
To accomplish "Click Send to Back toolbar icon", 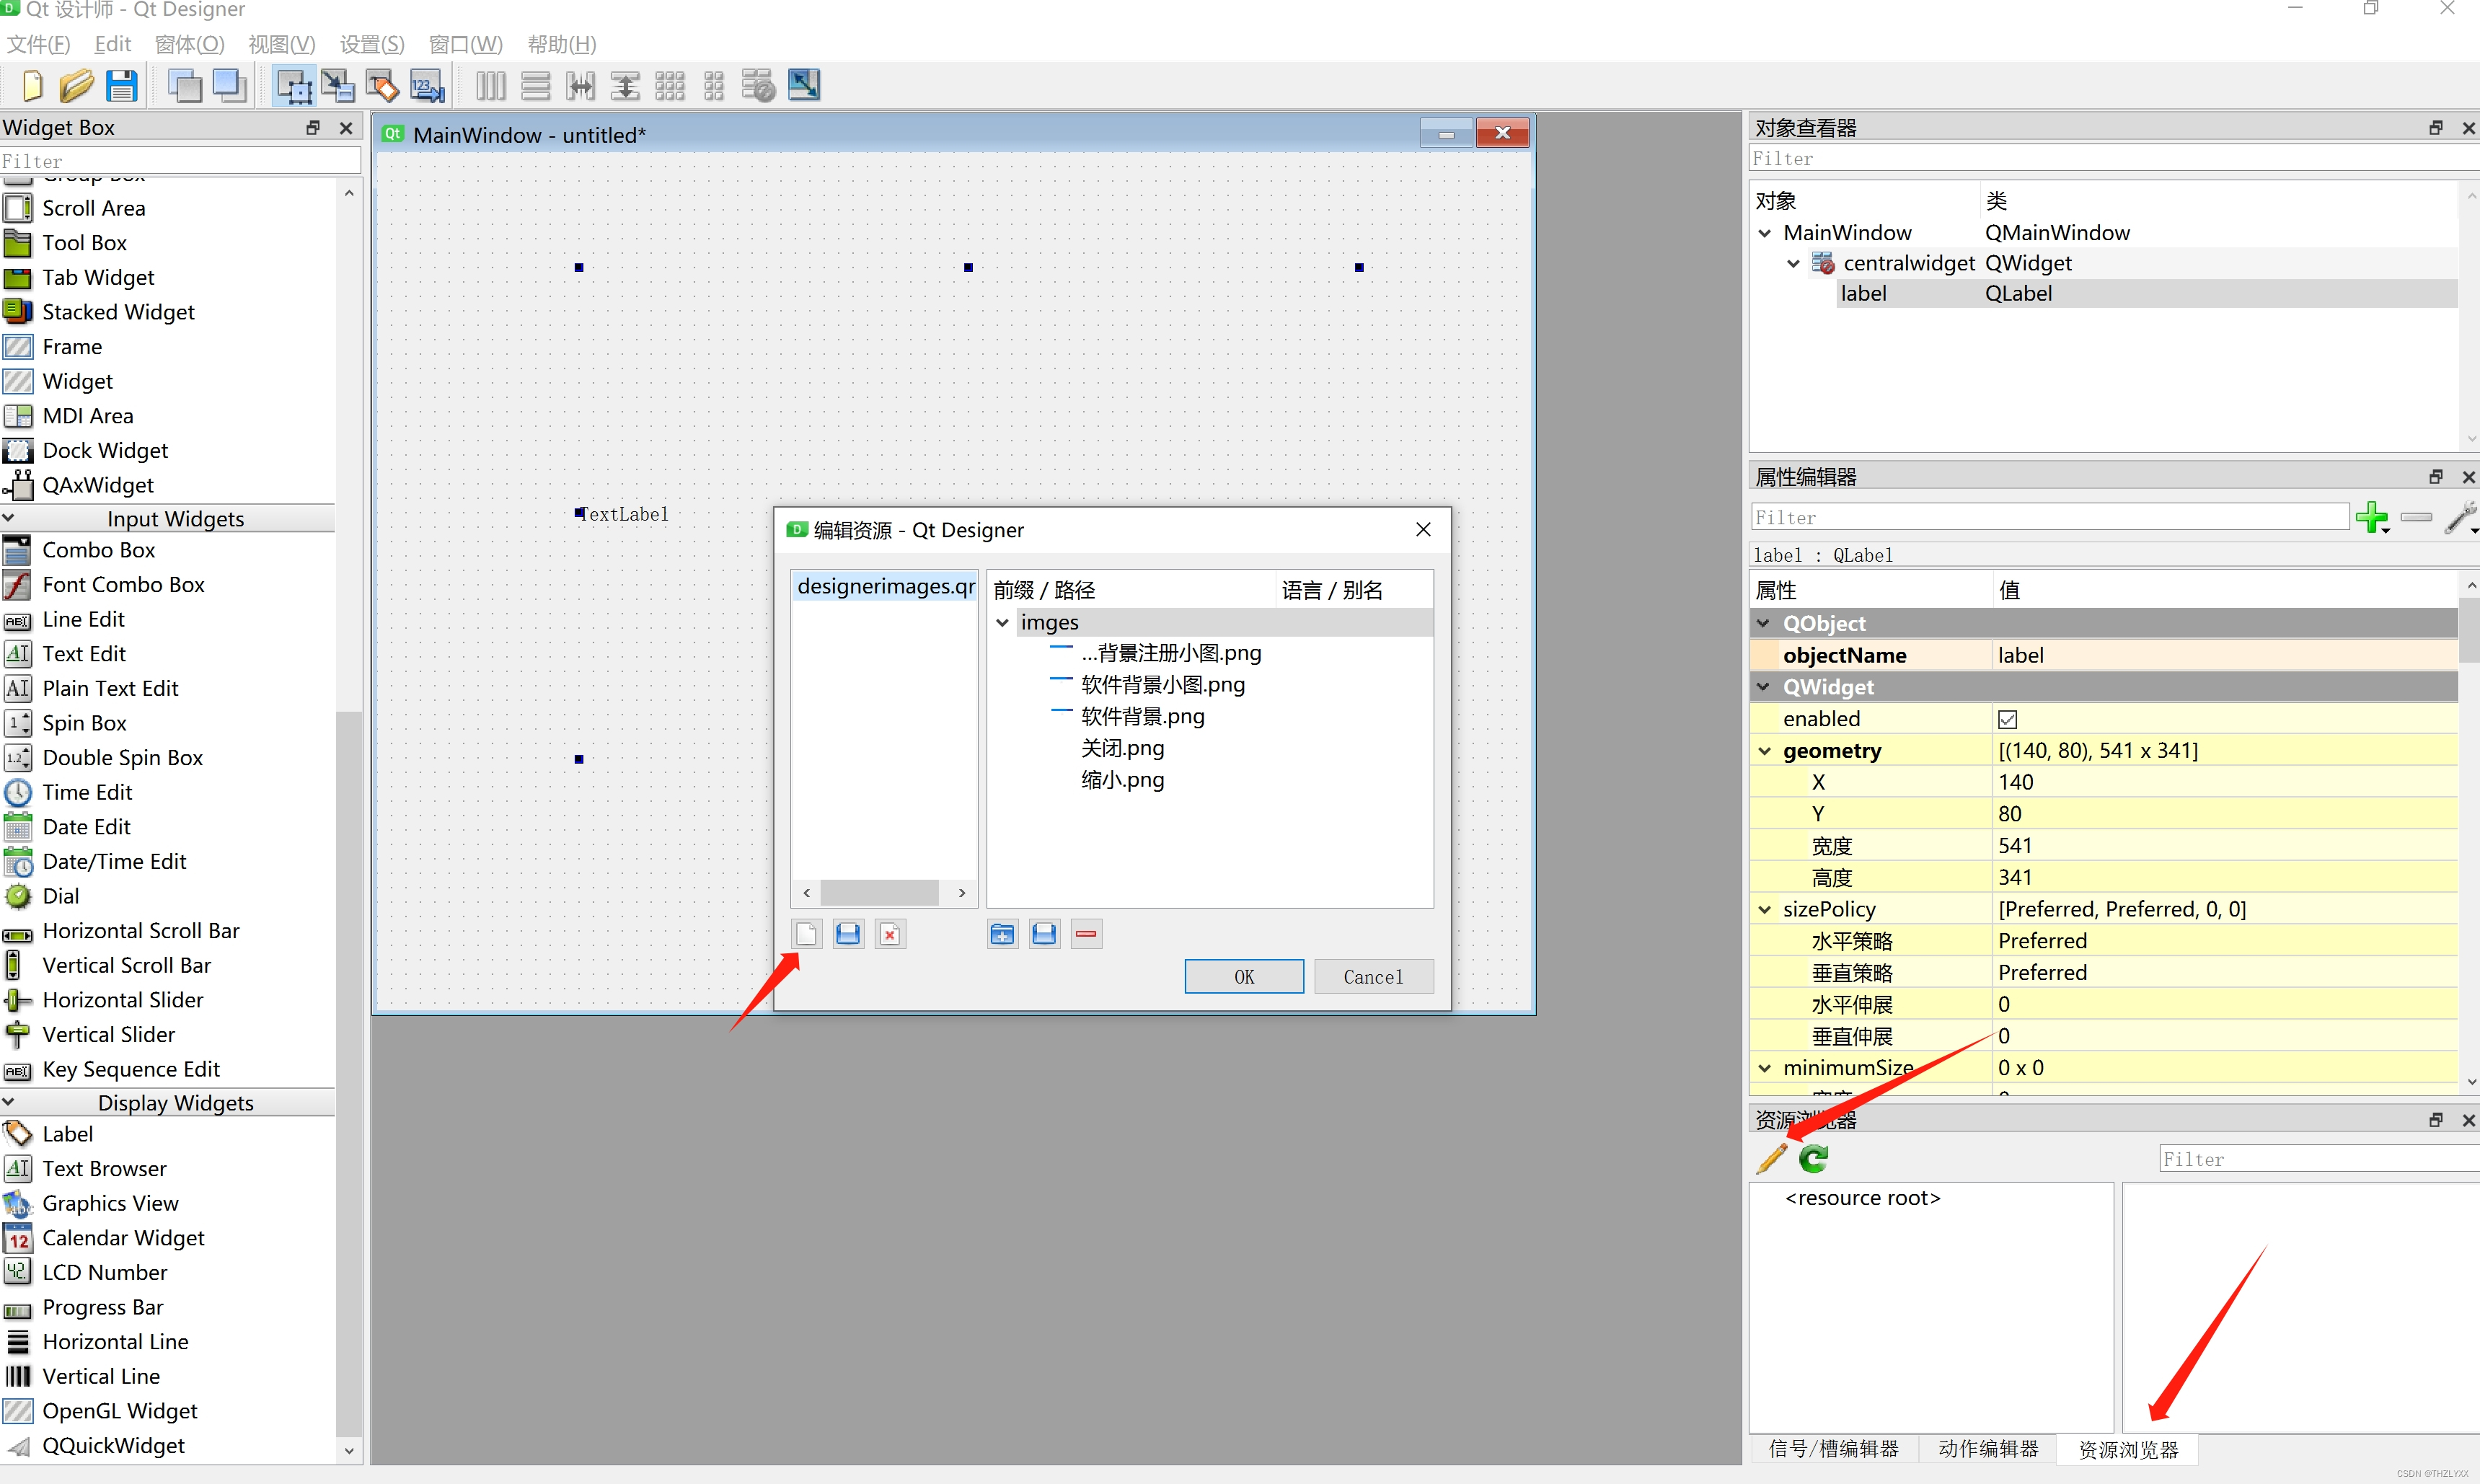I will [185, 86].
